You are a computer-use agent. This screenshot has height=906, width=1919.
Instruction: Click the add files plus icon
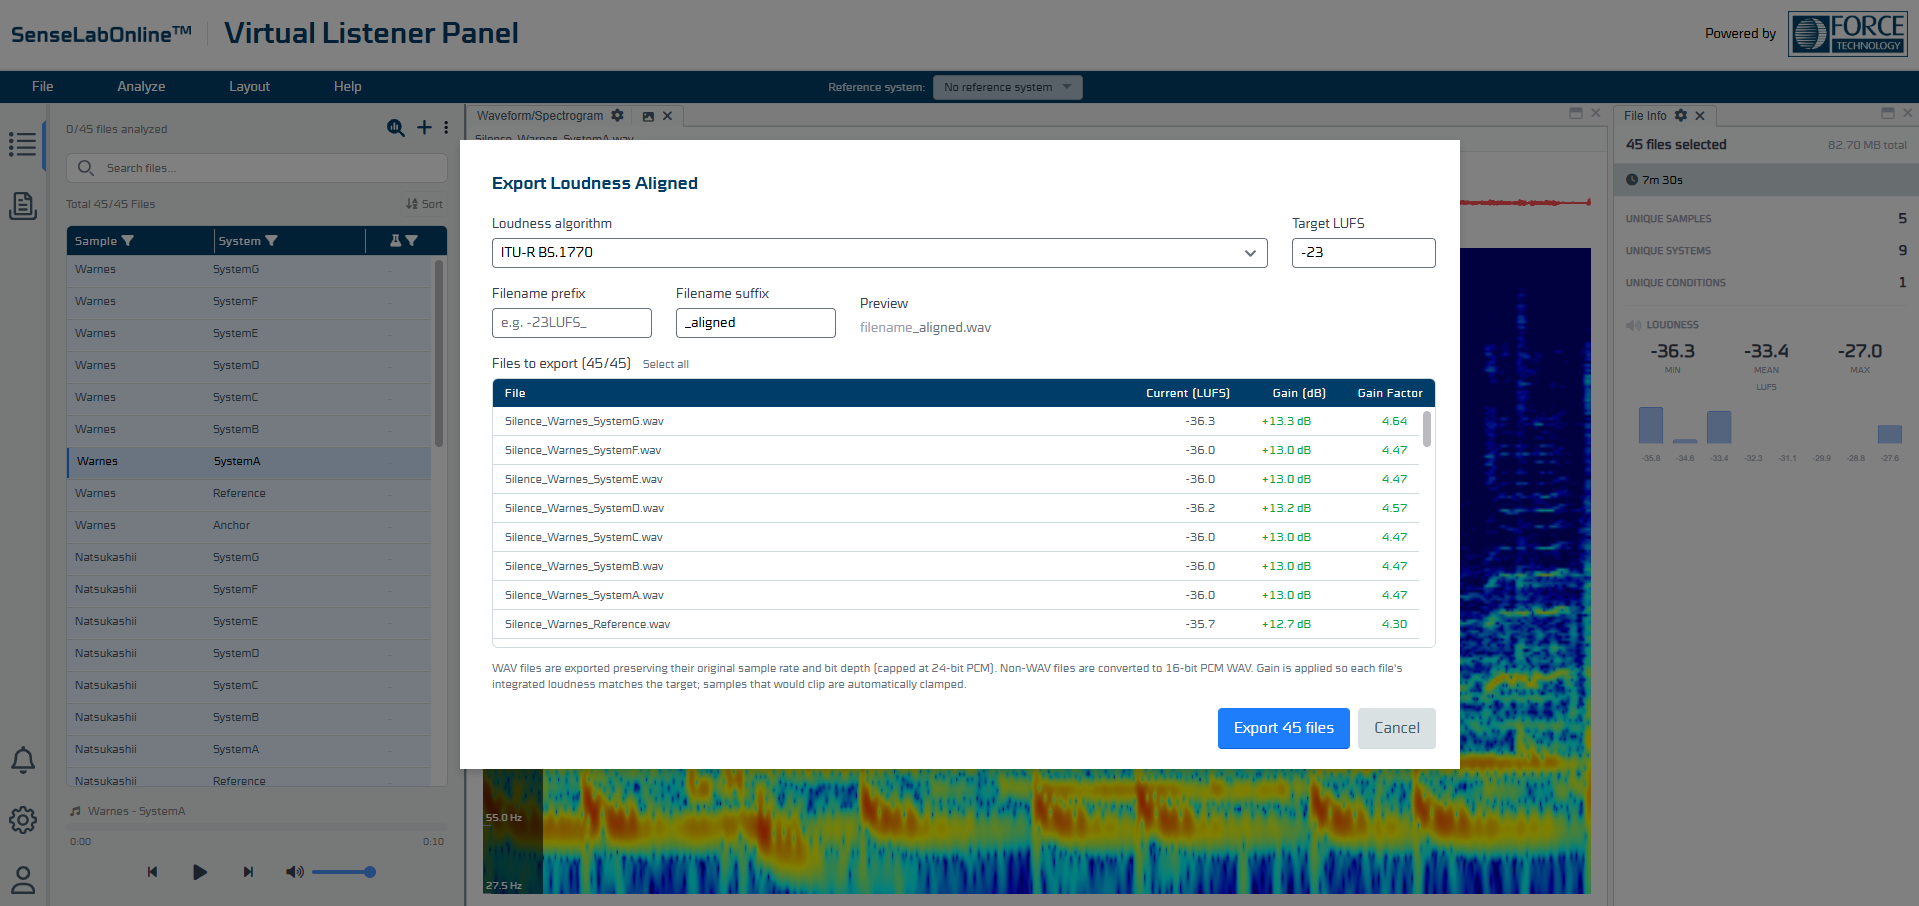425,128
